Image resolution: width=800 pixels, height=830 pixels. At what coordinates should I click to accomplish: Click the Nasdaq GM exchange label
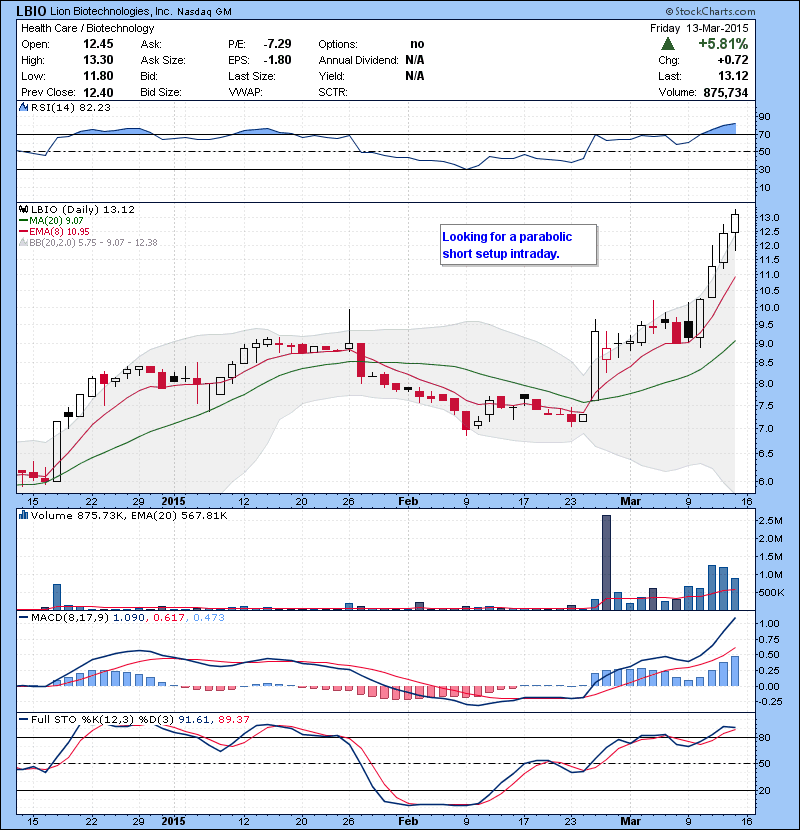204,12
